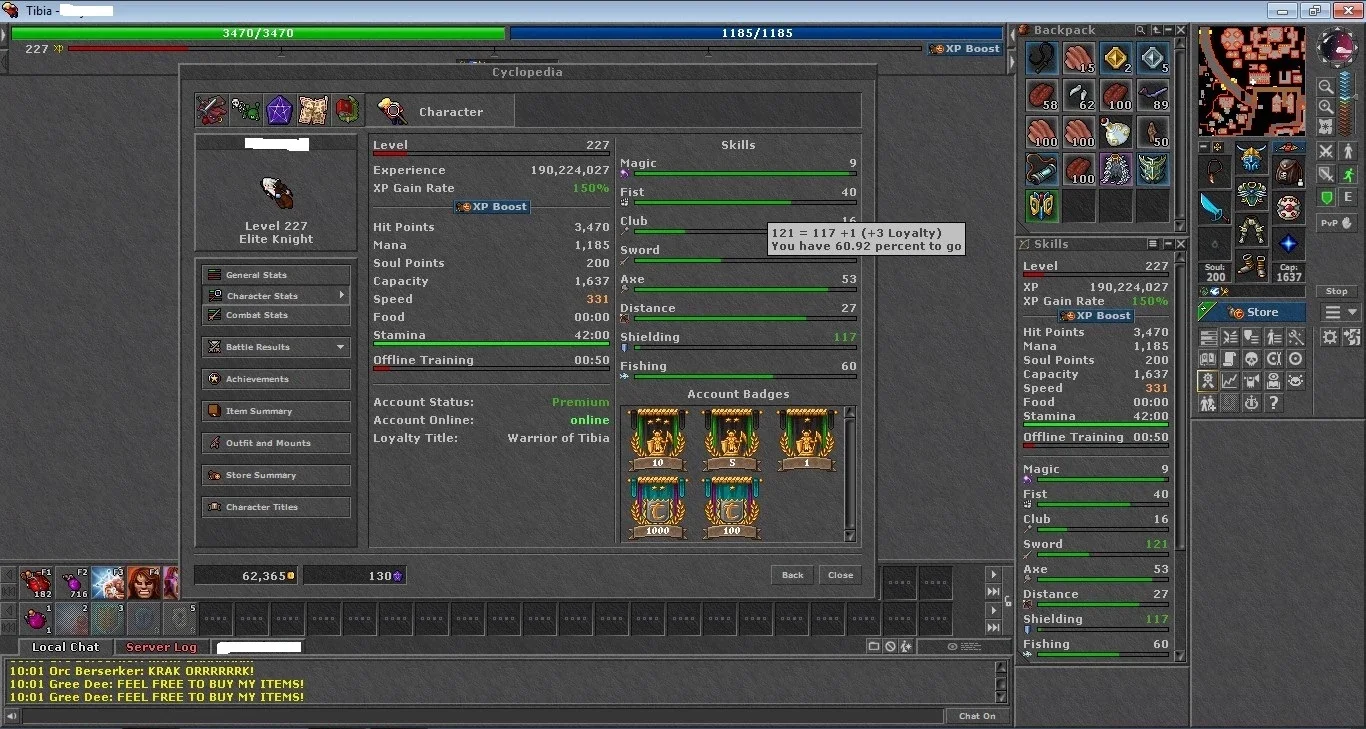Switch to the Server Log tab
This screenshot has height=729, width=1366.
click(161, 647)
